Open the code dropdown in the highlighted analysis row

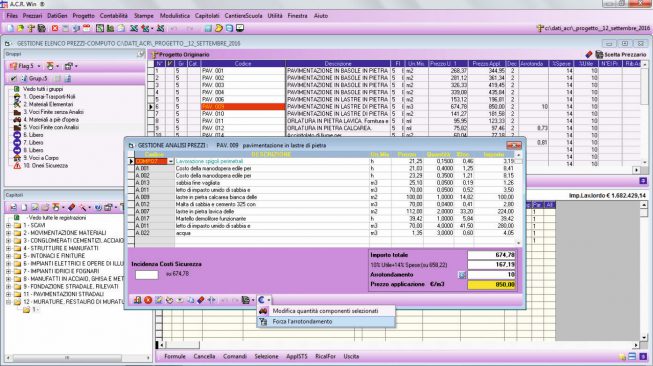click(171, 161)
